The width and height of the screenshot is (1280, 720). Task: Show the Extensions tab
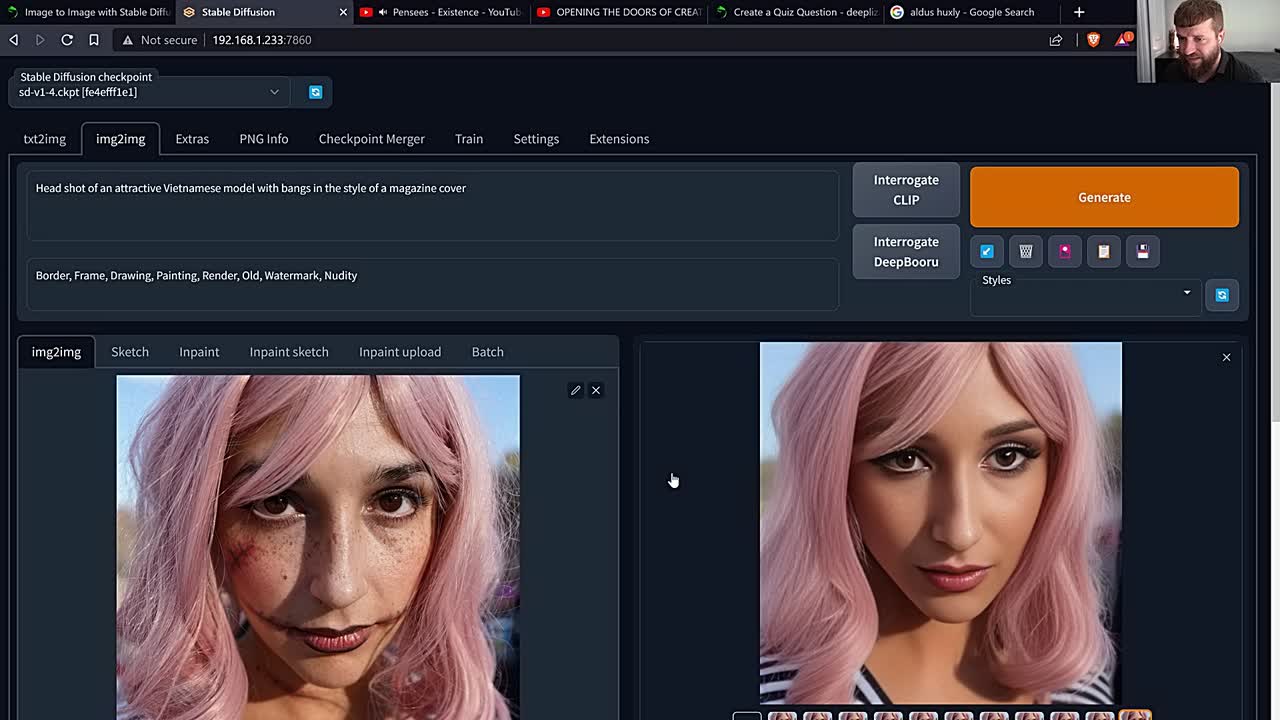[619, 139]
